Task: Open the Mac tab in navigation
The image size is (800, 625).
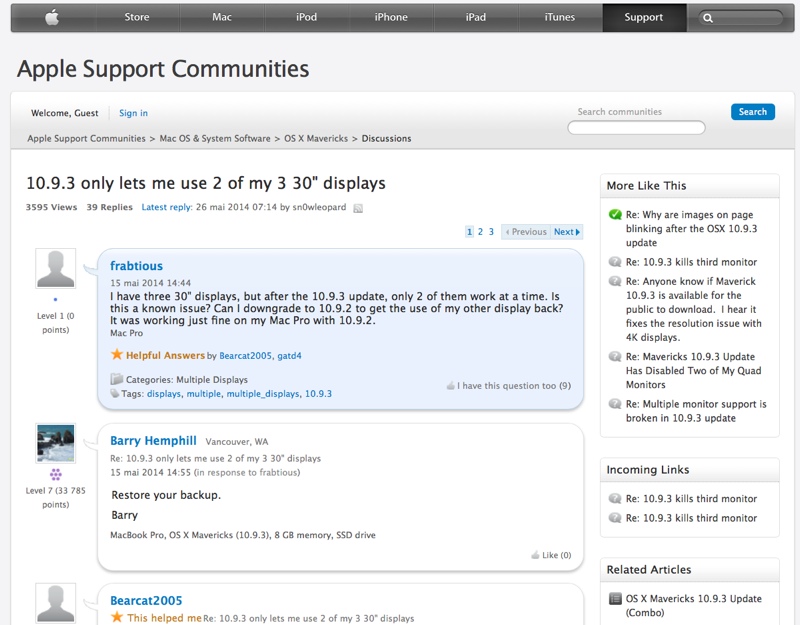Action: pyautogui.click(x=221, y=17)
